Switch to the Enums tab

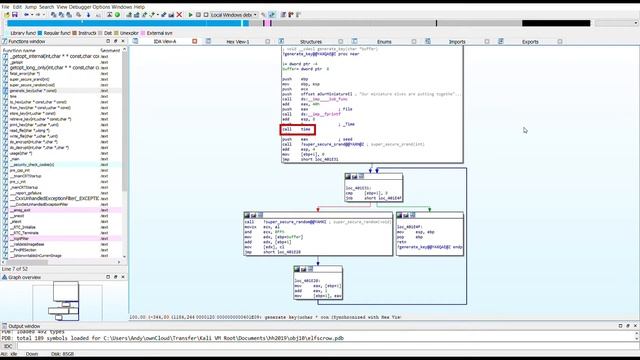click(x=384, y=42)
